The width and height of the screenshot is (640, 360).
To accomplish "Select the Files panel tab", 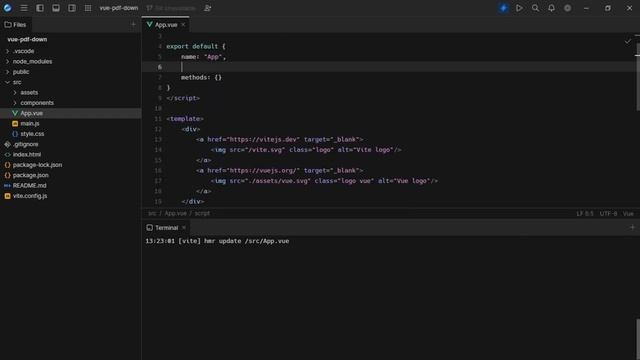I will point(16,25).
